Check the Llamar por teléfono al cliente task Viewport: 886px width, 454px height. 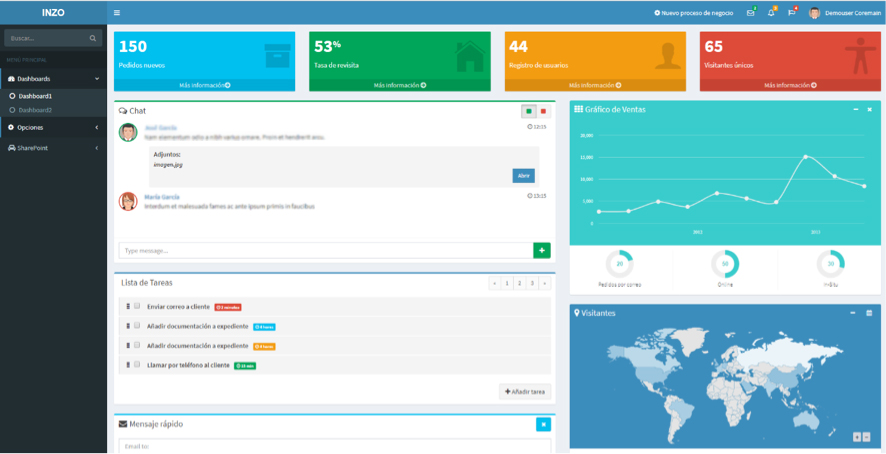coord(137,364)
